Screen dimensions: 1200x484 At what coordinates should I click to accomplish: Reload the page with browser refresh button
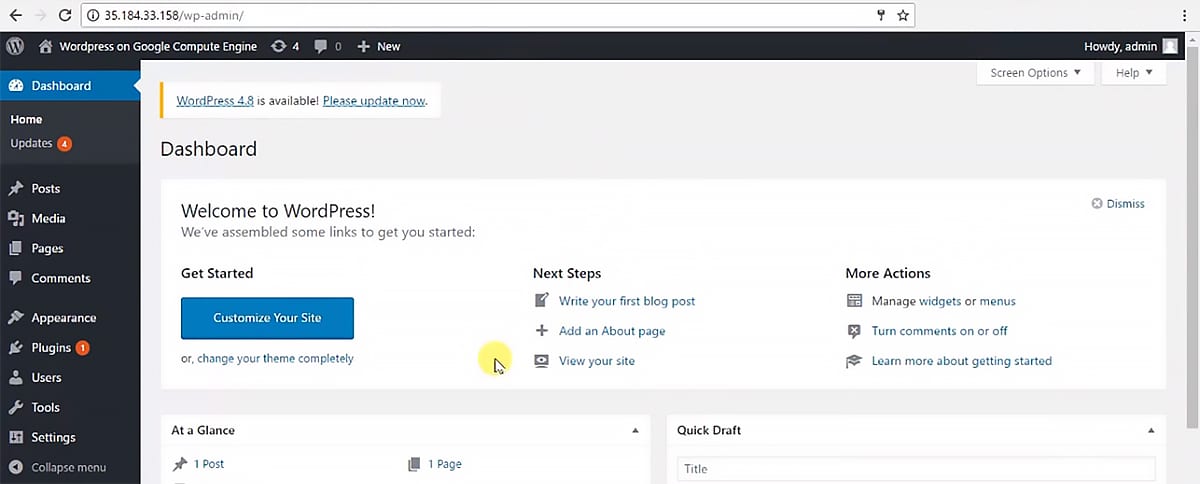coord(65,15)
